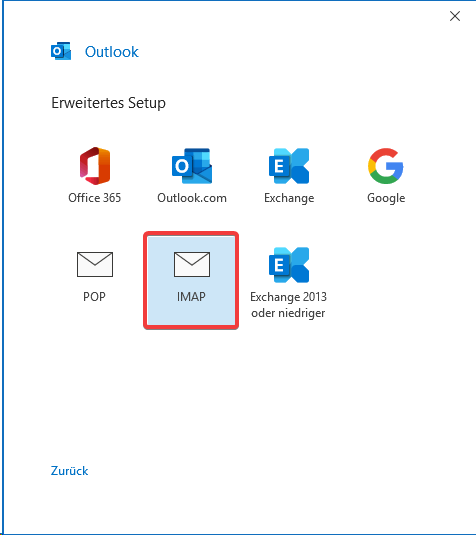Pick the Exchange account icon
This screenshot has width=476, height=535.
pos(289,166)
